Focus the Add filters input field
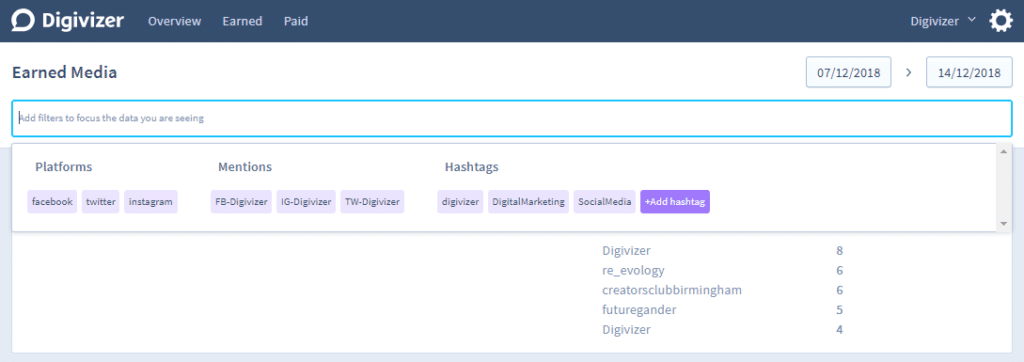 pyautogui.click(x=512, y=118)
